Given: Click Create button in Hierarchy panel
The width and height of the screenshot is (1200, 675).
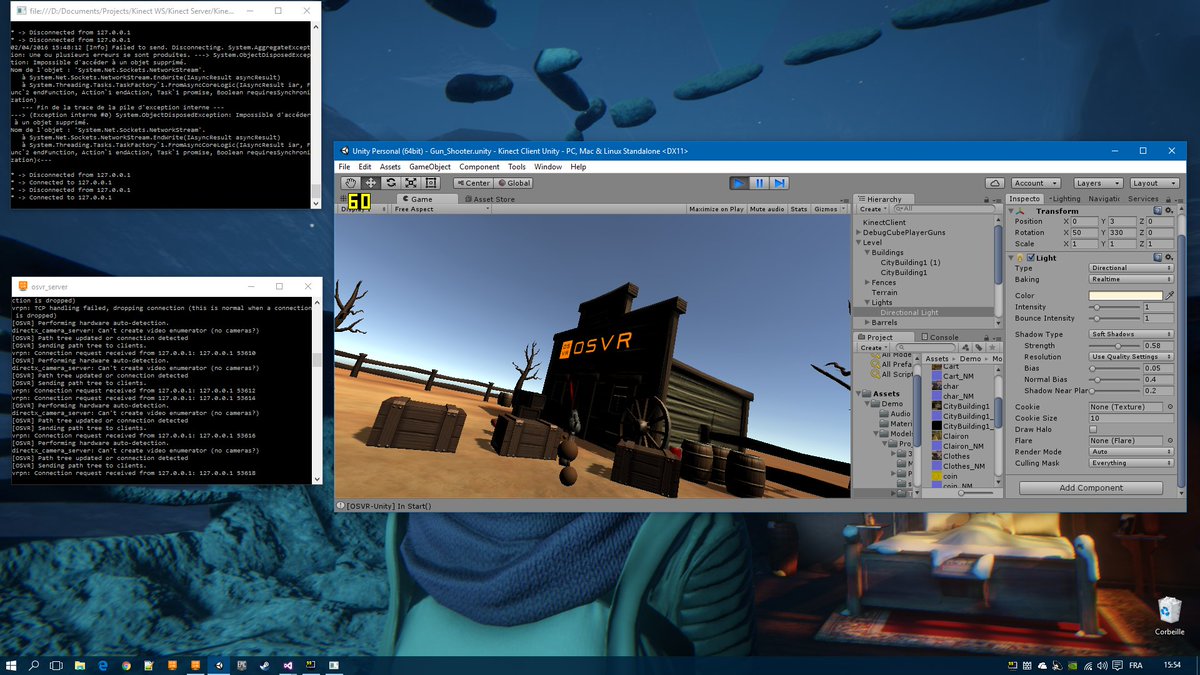Looking at the screenshot, I should point(873,209).
